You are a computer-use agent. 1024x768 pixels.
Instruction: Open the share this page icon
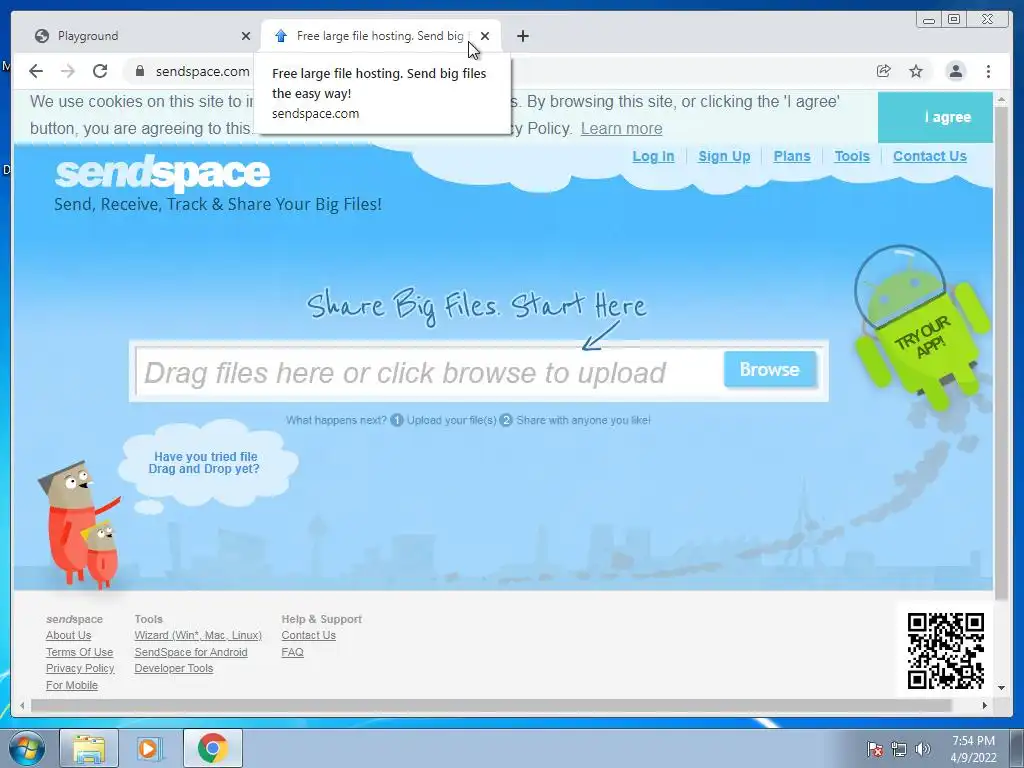tap(884, 71)
